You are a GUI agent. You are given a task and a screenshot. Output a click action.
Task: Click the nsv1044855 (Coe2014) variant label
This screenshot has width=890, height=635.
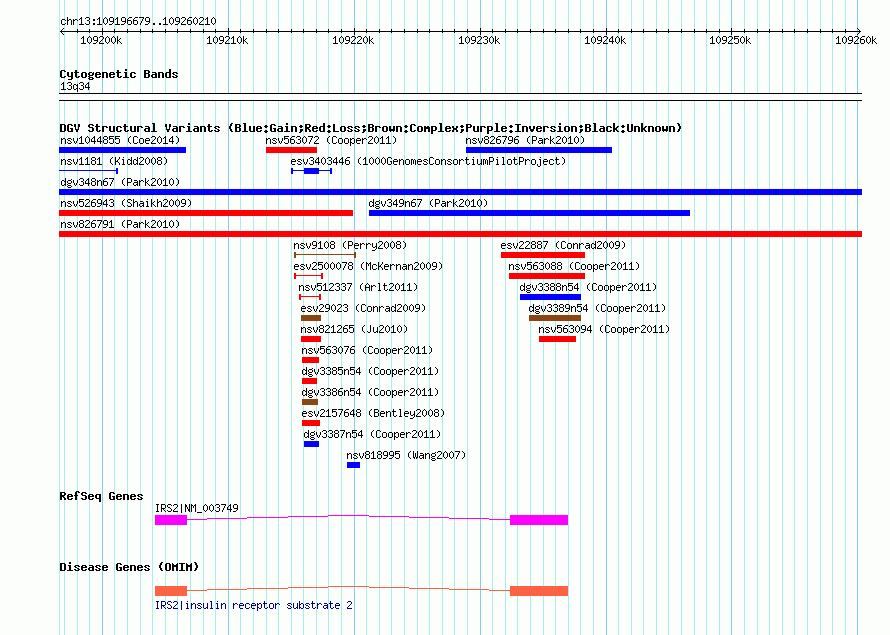pyautogui.click(x=120, y=140)
